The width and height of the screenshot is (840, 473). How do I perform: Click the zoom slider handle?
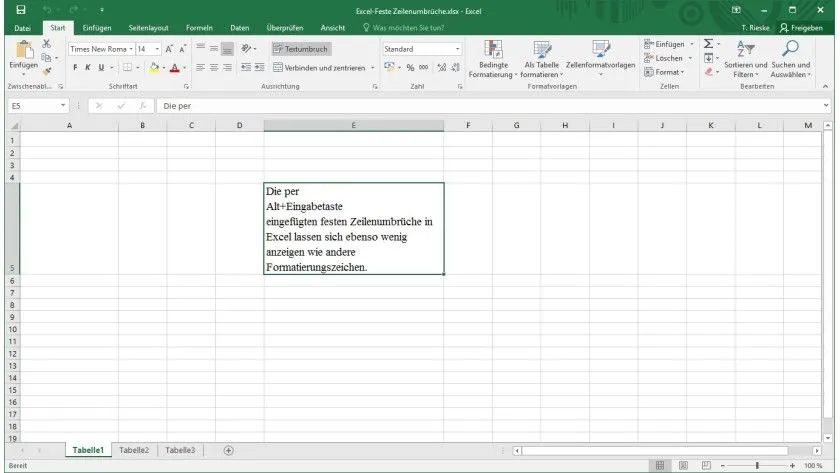click(x=757, y=466)
